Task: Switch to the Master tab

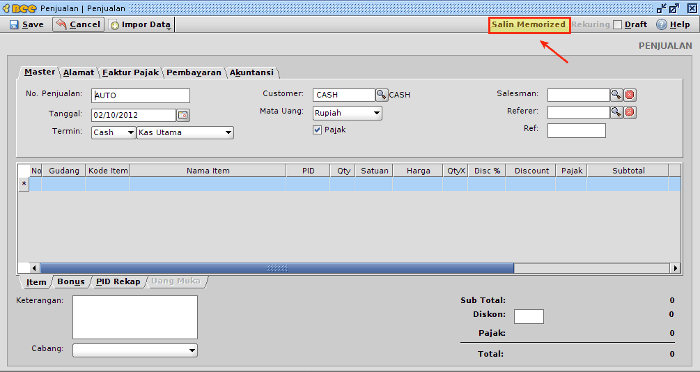Action: [39, 72]
